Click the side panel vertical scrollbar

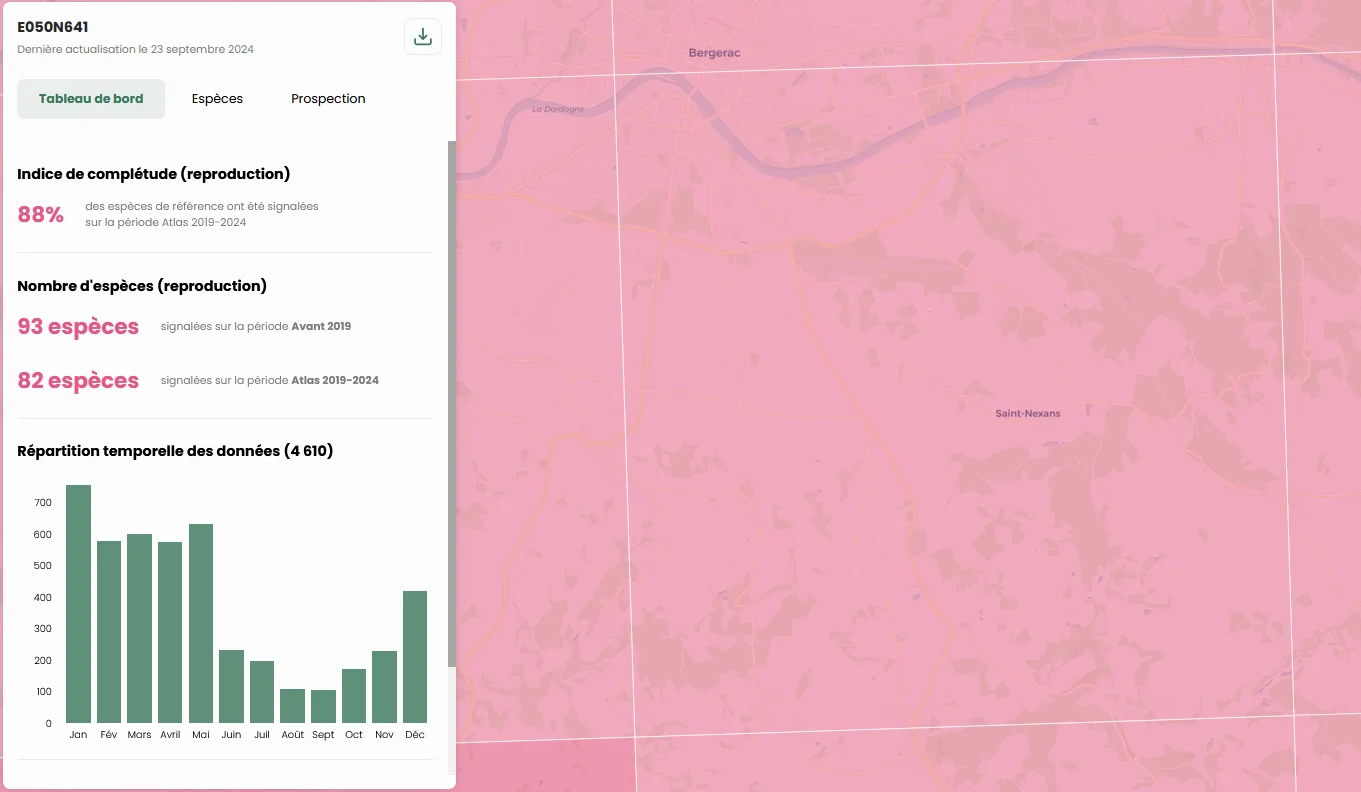click(x=451, y=400)
